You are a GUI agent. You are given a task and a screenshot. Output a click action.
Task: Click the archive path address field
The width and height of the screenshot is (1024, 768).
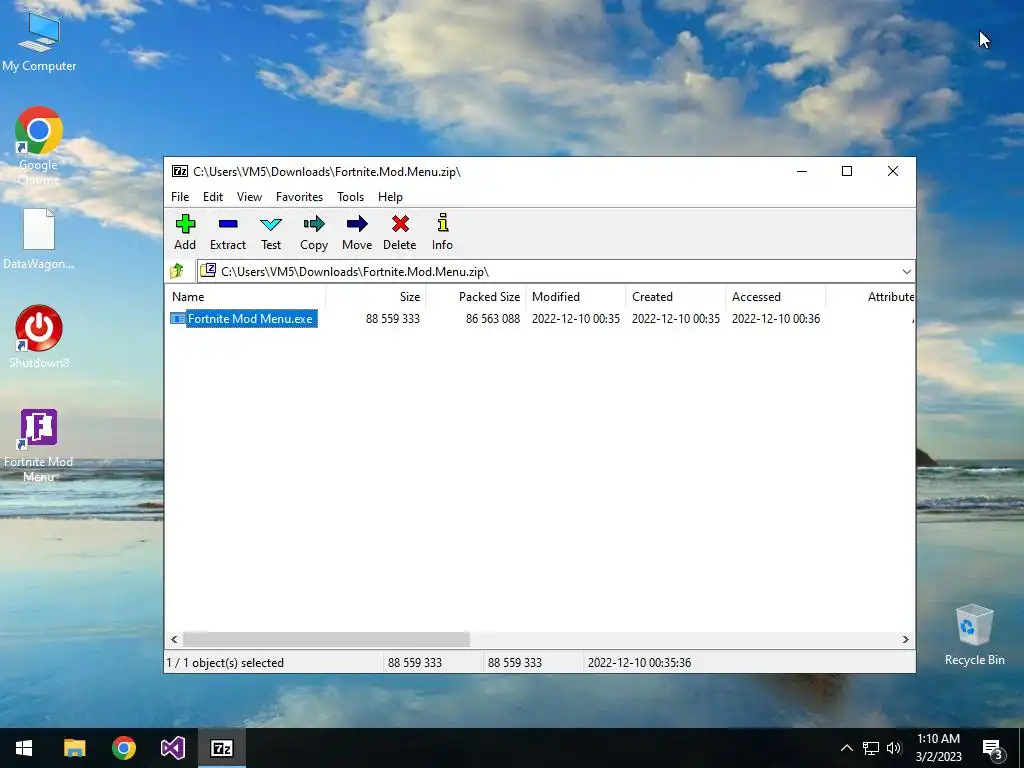point(549,272)
